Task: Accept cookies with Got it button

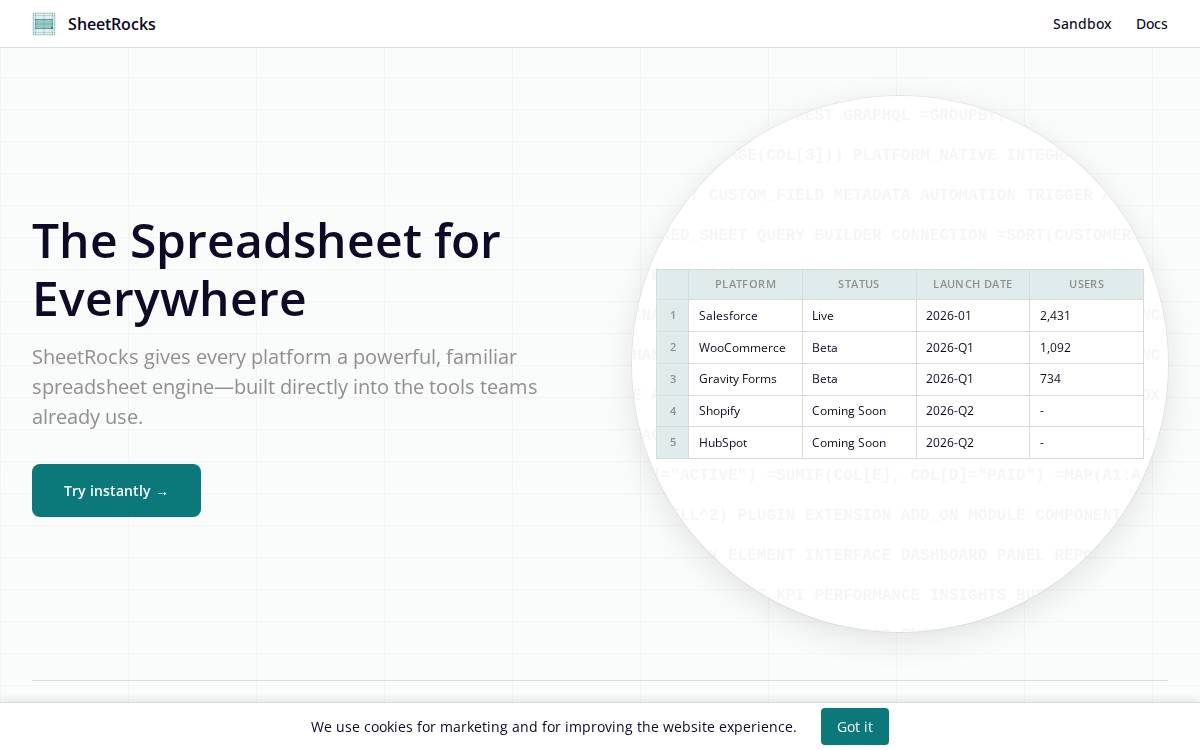Action: (855, 727)
